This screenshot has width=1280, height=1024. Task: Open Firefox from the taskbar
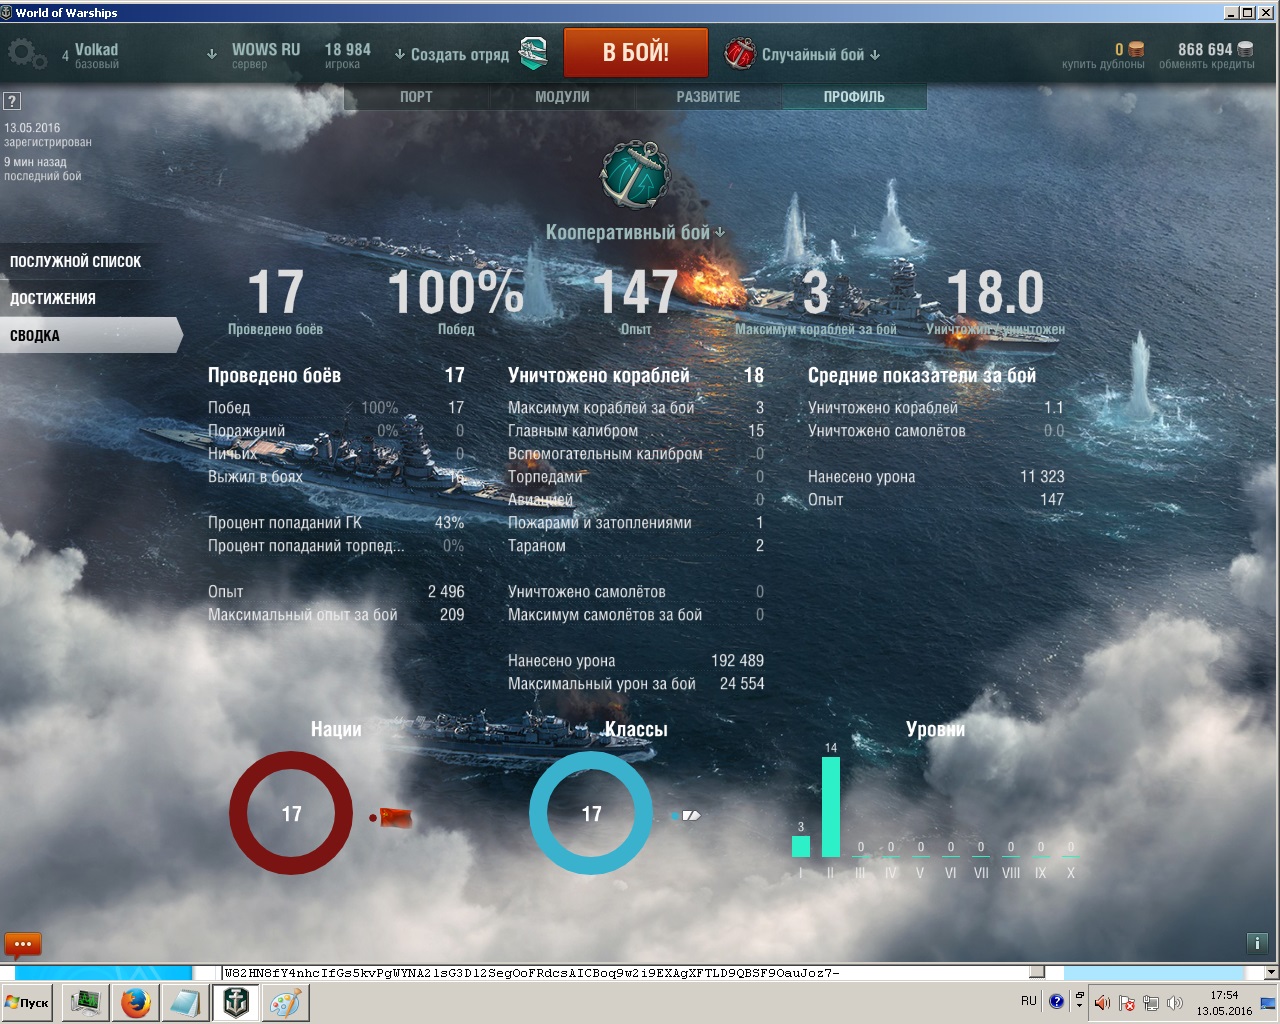136,1002
